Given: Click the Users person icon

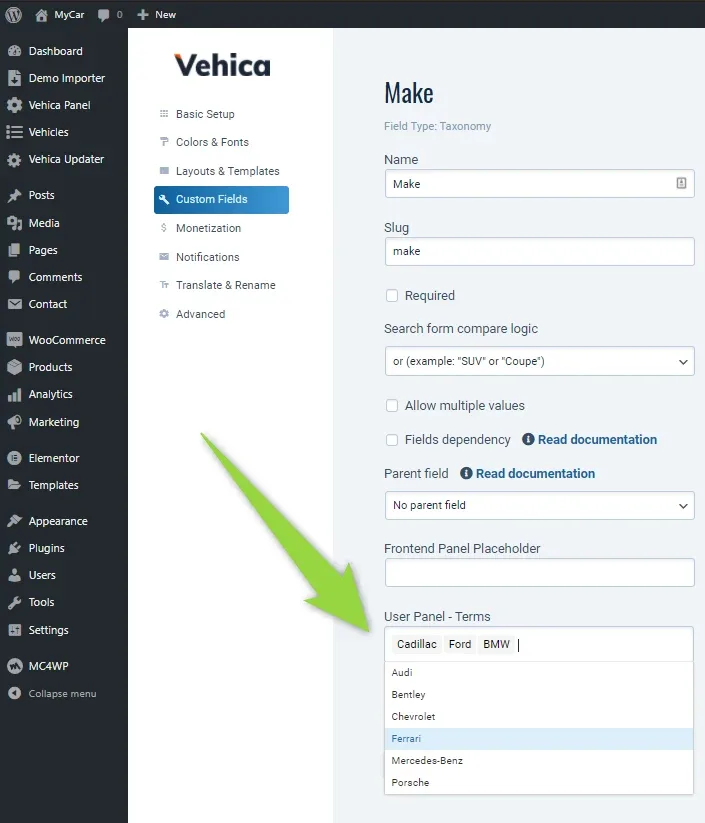Looking at the screenshot, I should 15,575.
